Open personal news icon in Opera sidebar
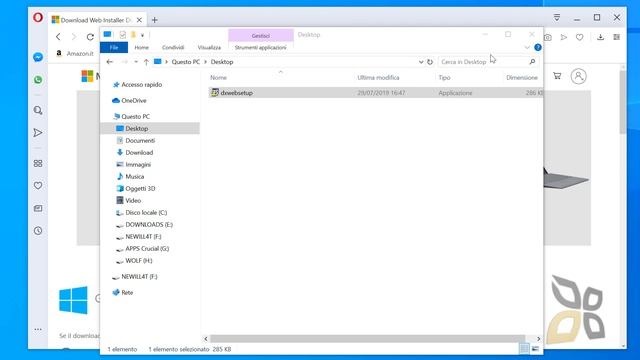 38,208
